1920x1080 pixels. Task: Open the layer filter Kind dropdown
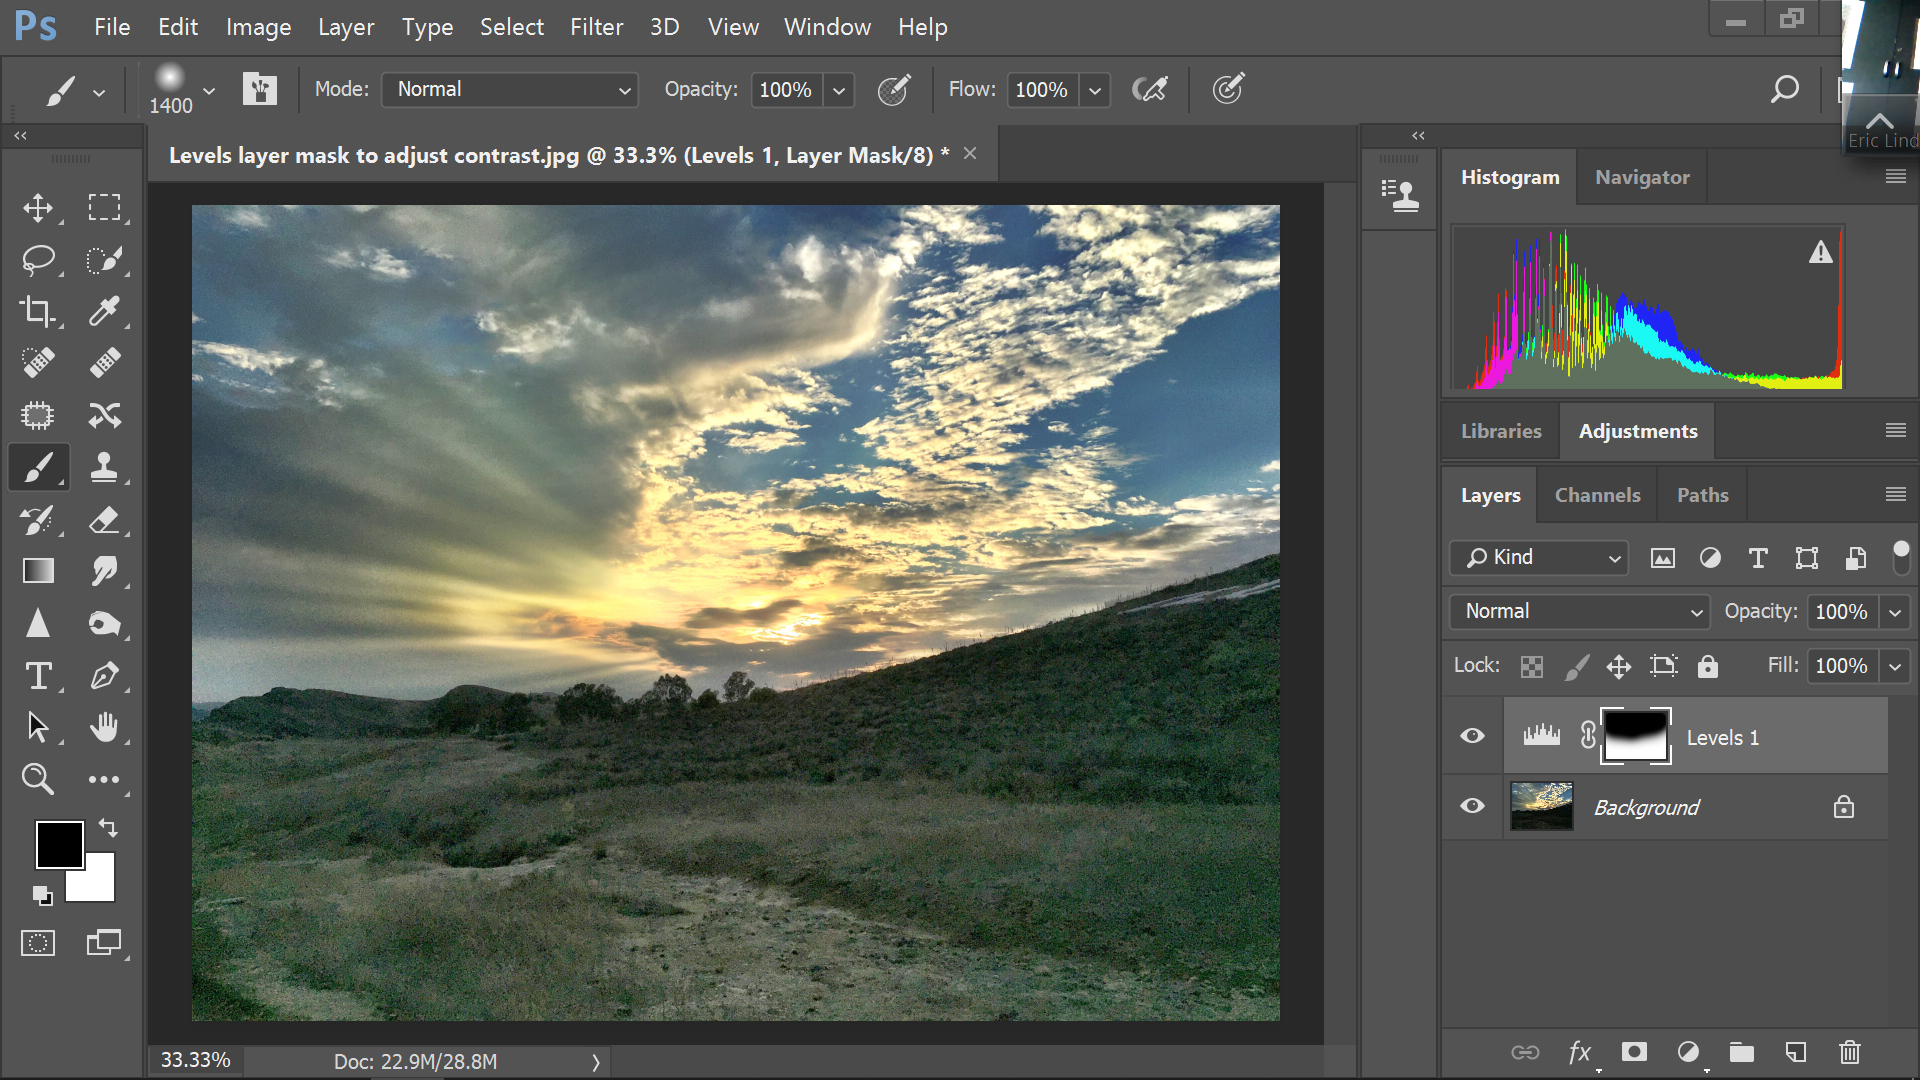(1539, 558)
